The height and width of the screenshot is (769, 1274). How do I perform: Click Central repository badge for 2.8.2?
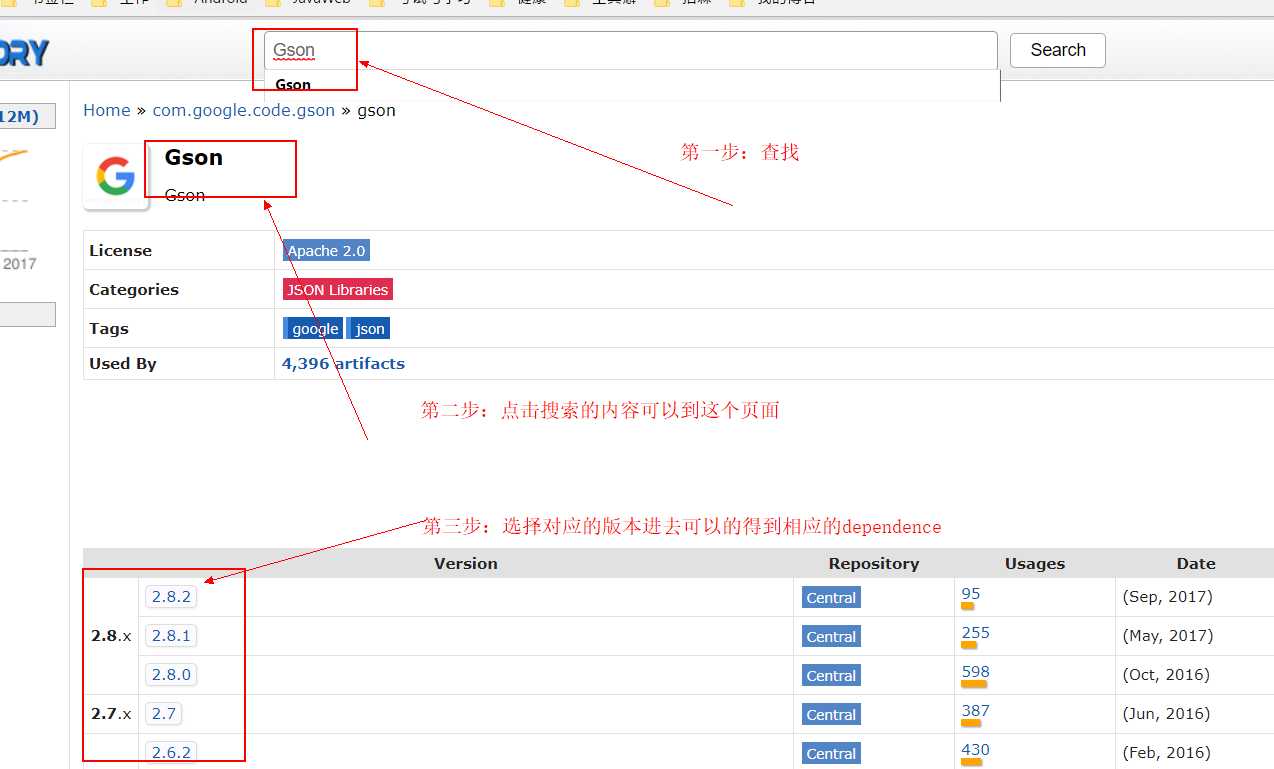click(831, 598)
